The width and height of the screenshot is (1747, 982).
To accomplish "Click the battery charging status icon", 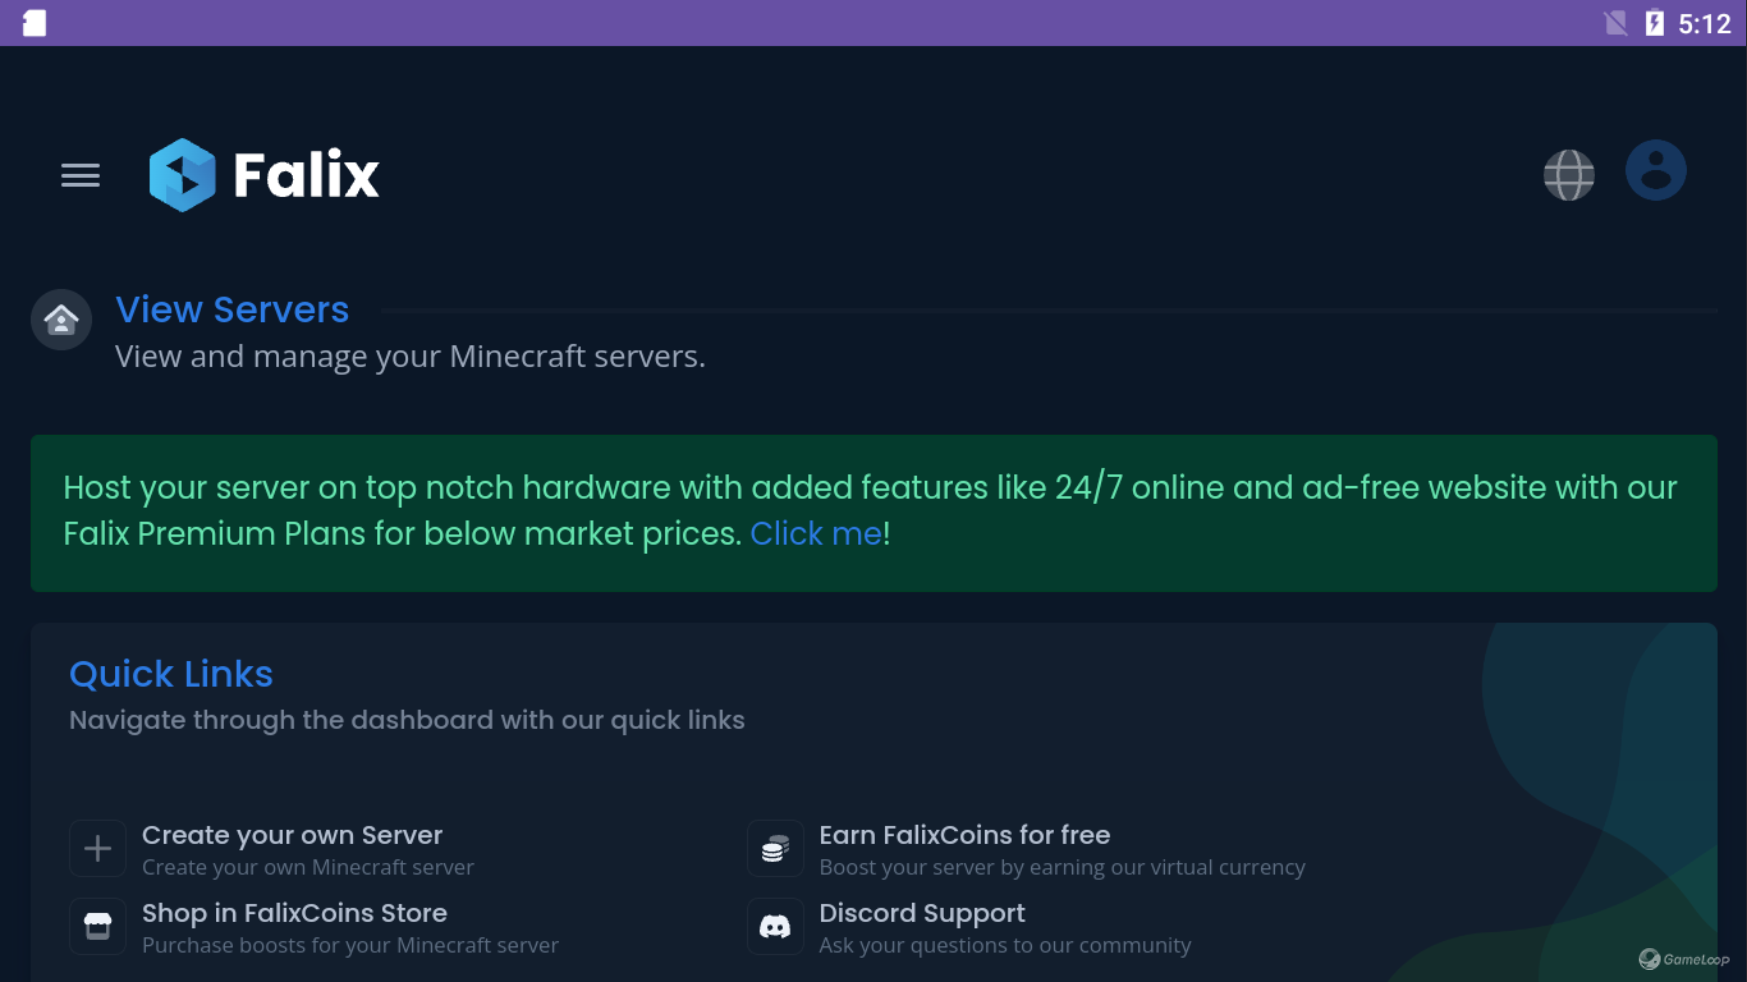I will [1654, 22].
